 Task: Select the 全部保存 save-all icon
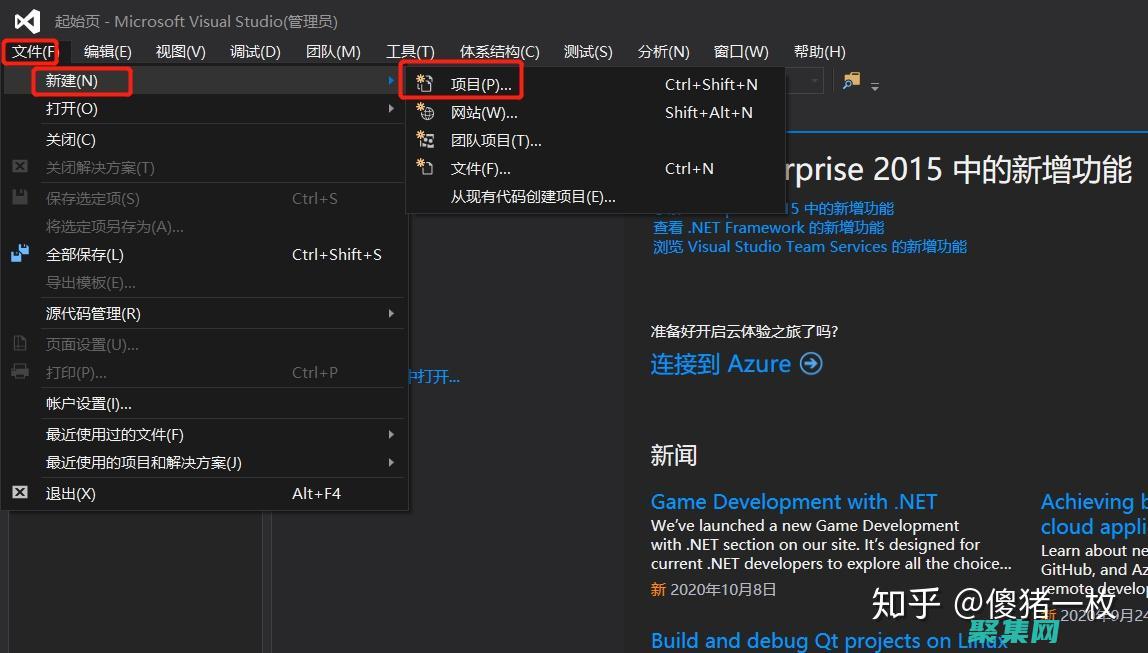point(20,254)
